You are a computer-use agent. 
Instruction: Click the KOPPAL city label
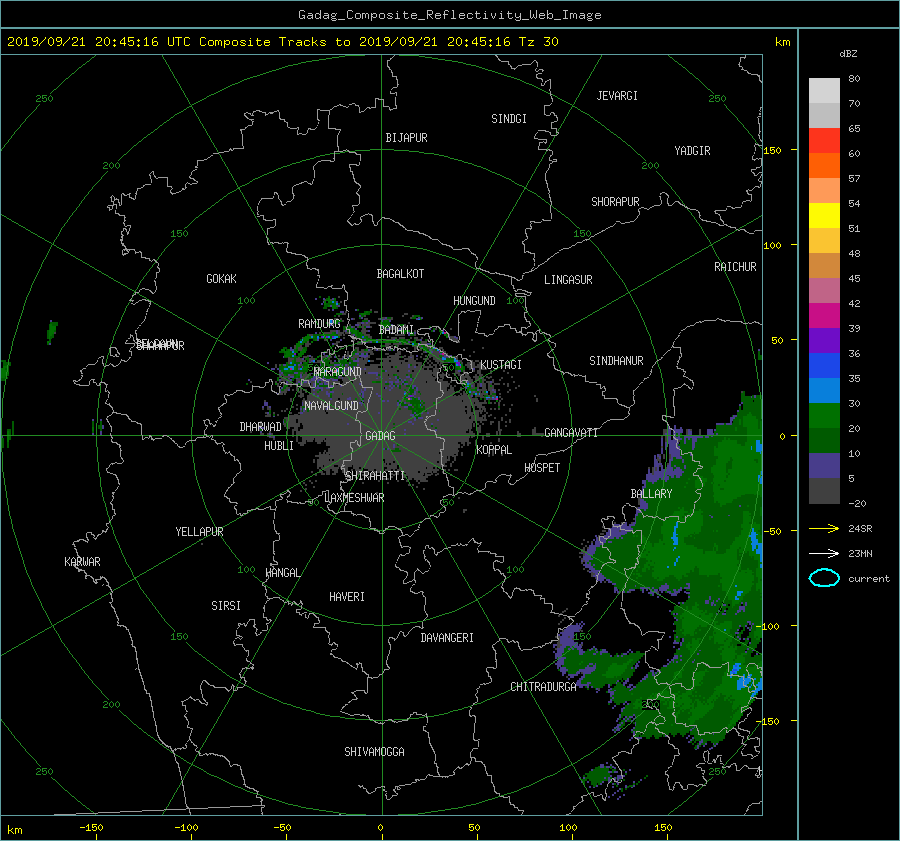click(x=494, y=450)
